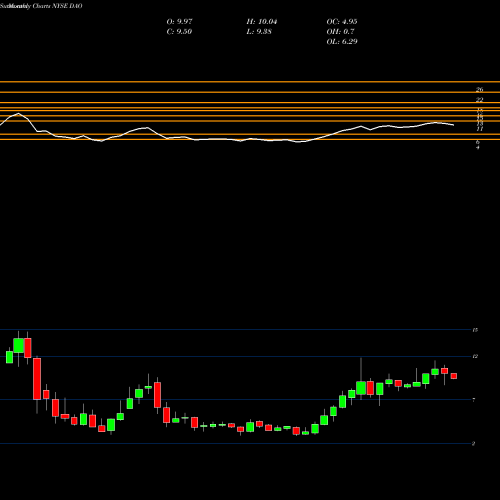500x500 pixels.
Task: Click the 'OC: 4.95' reading
Action: [342, 22]
